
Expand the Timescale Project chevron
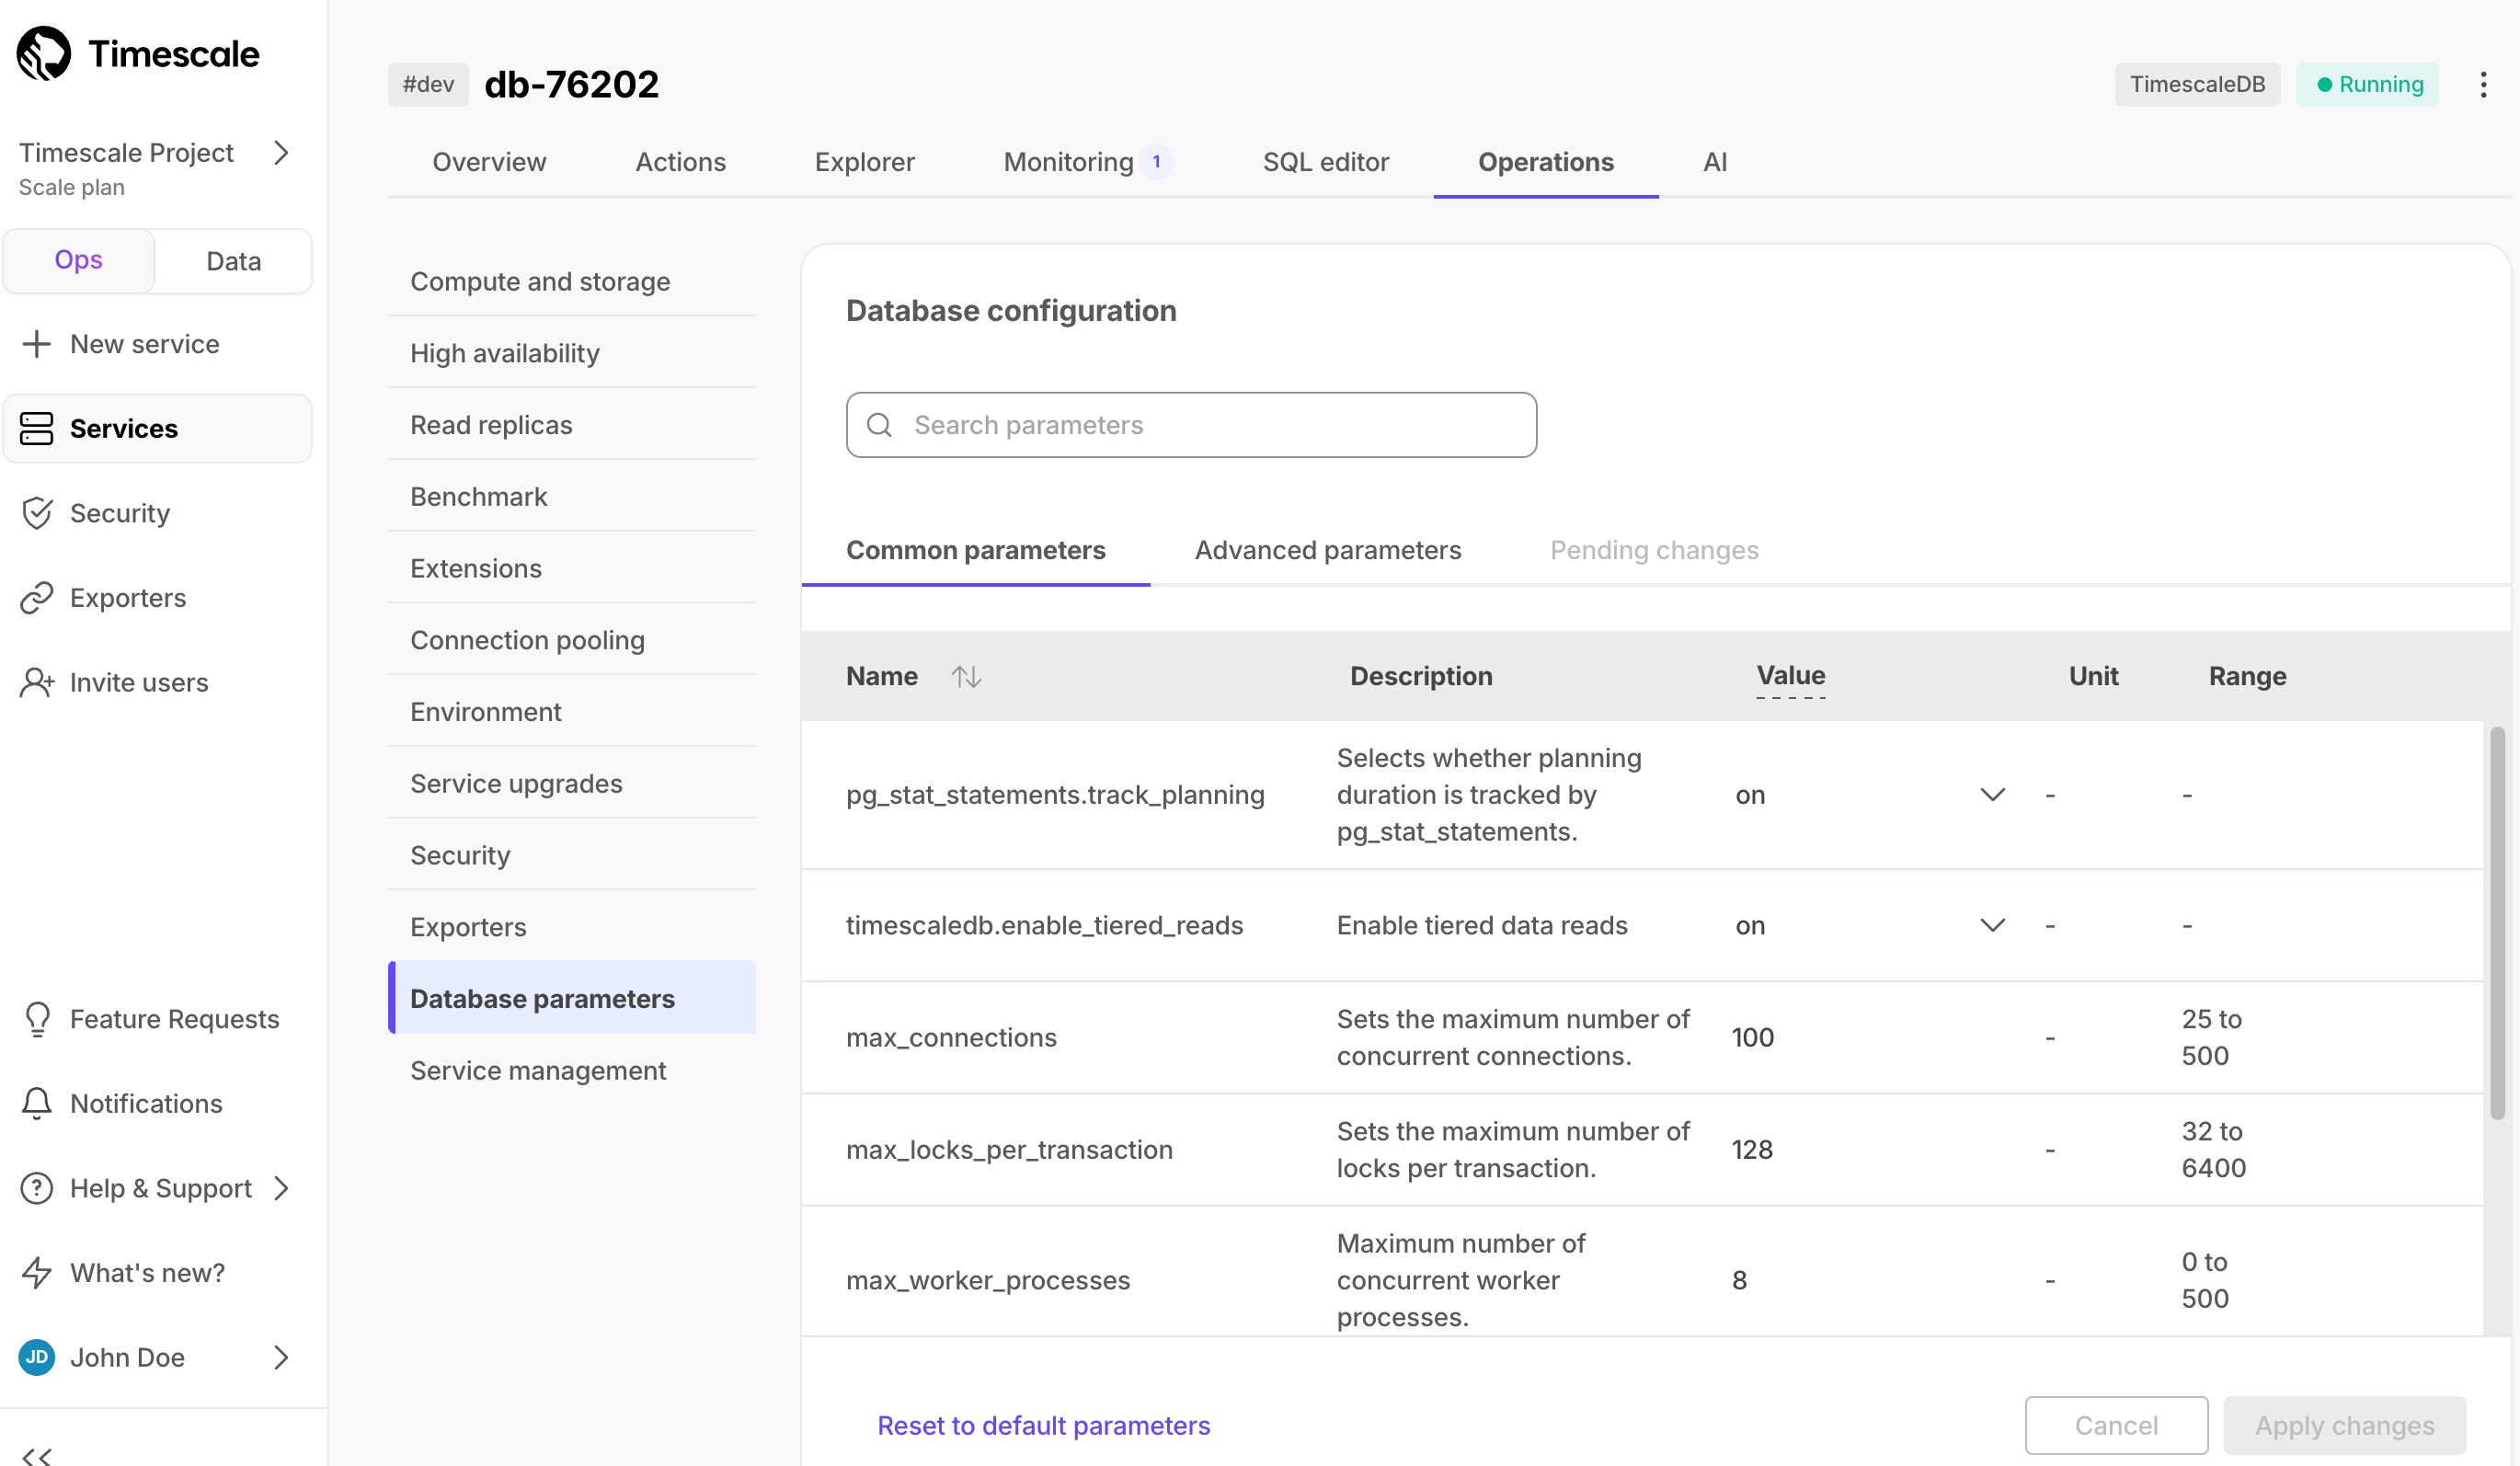281,152
